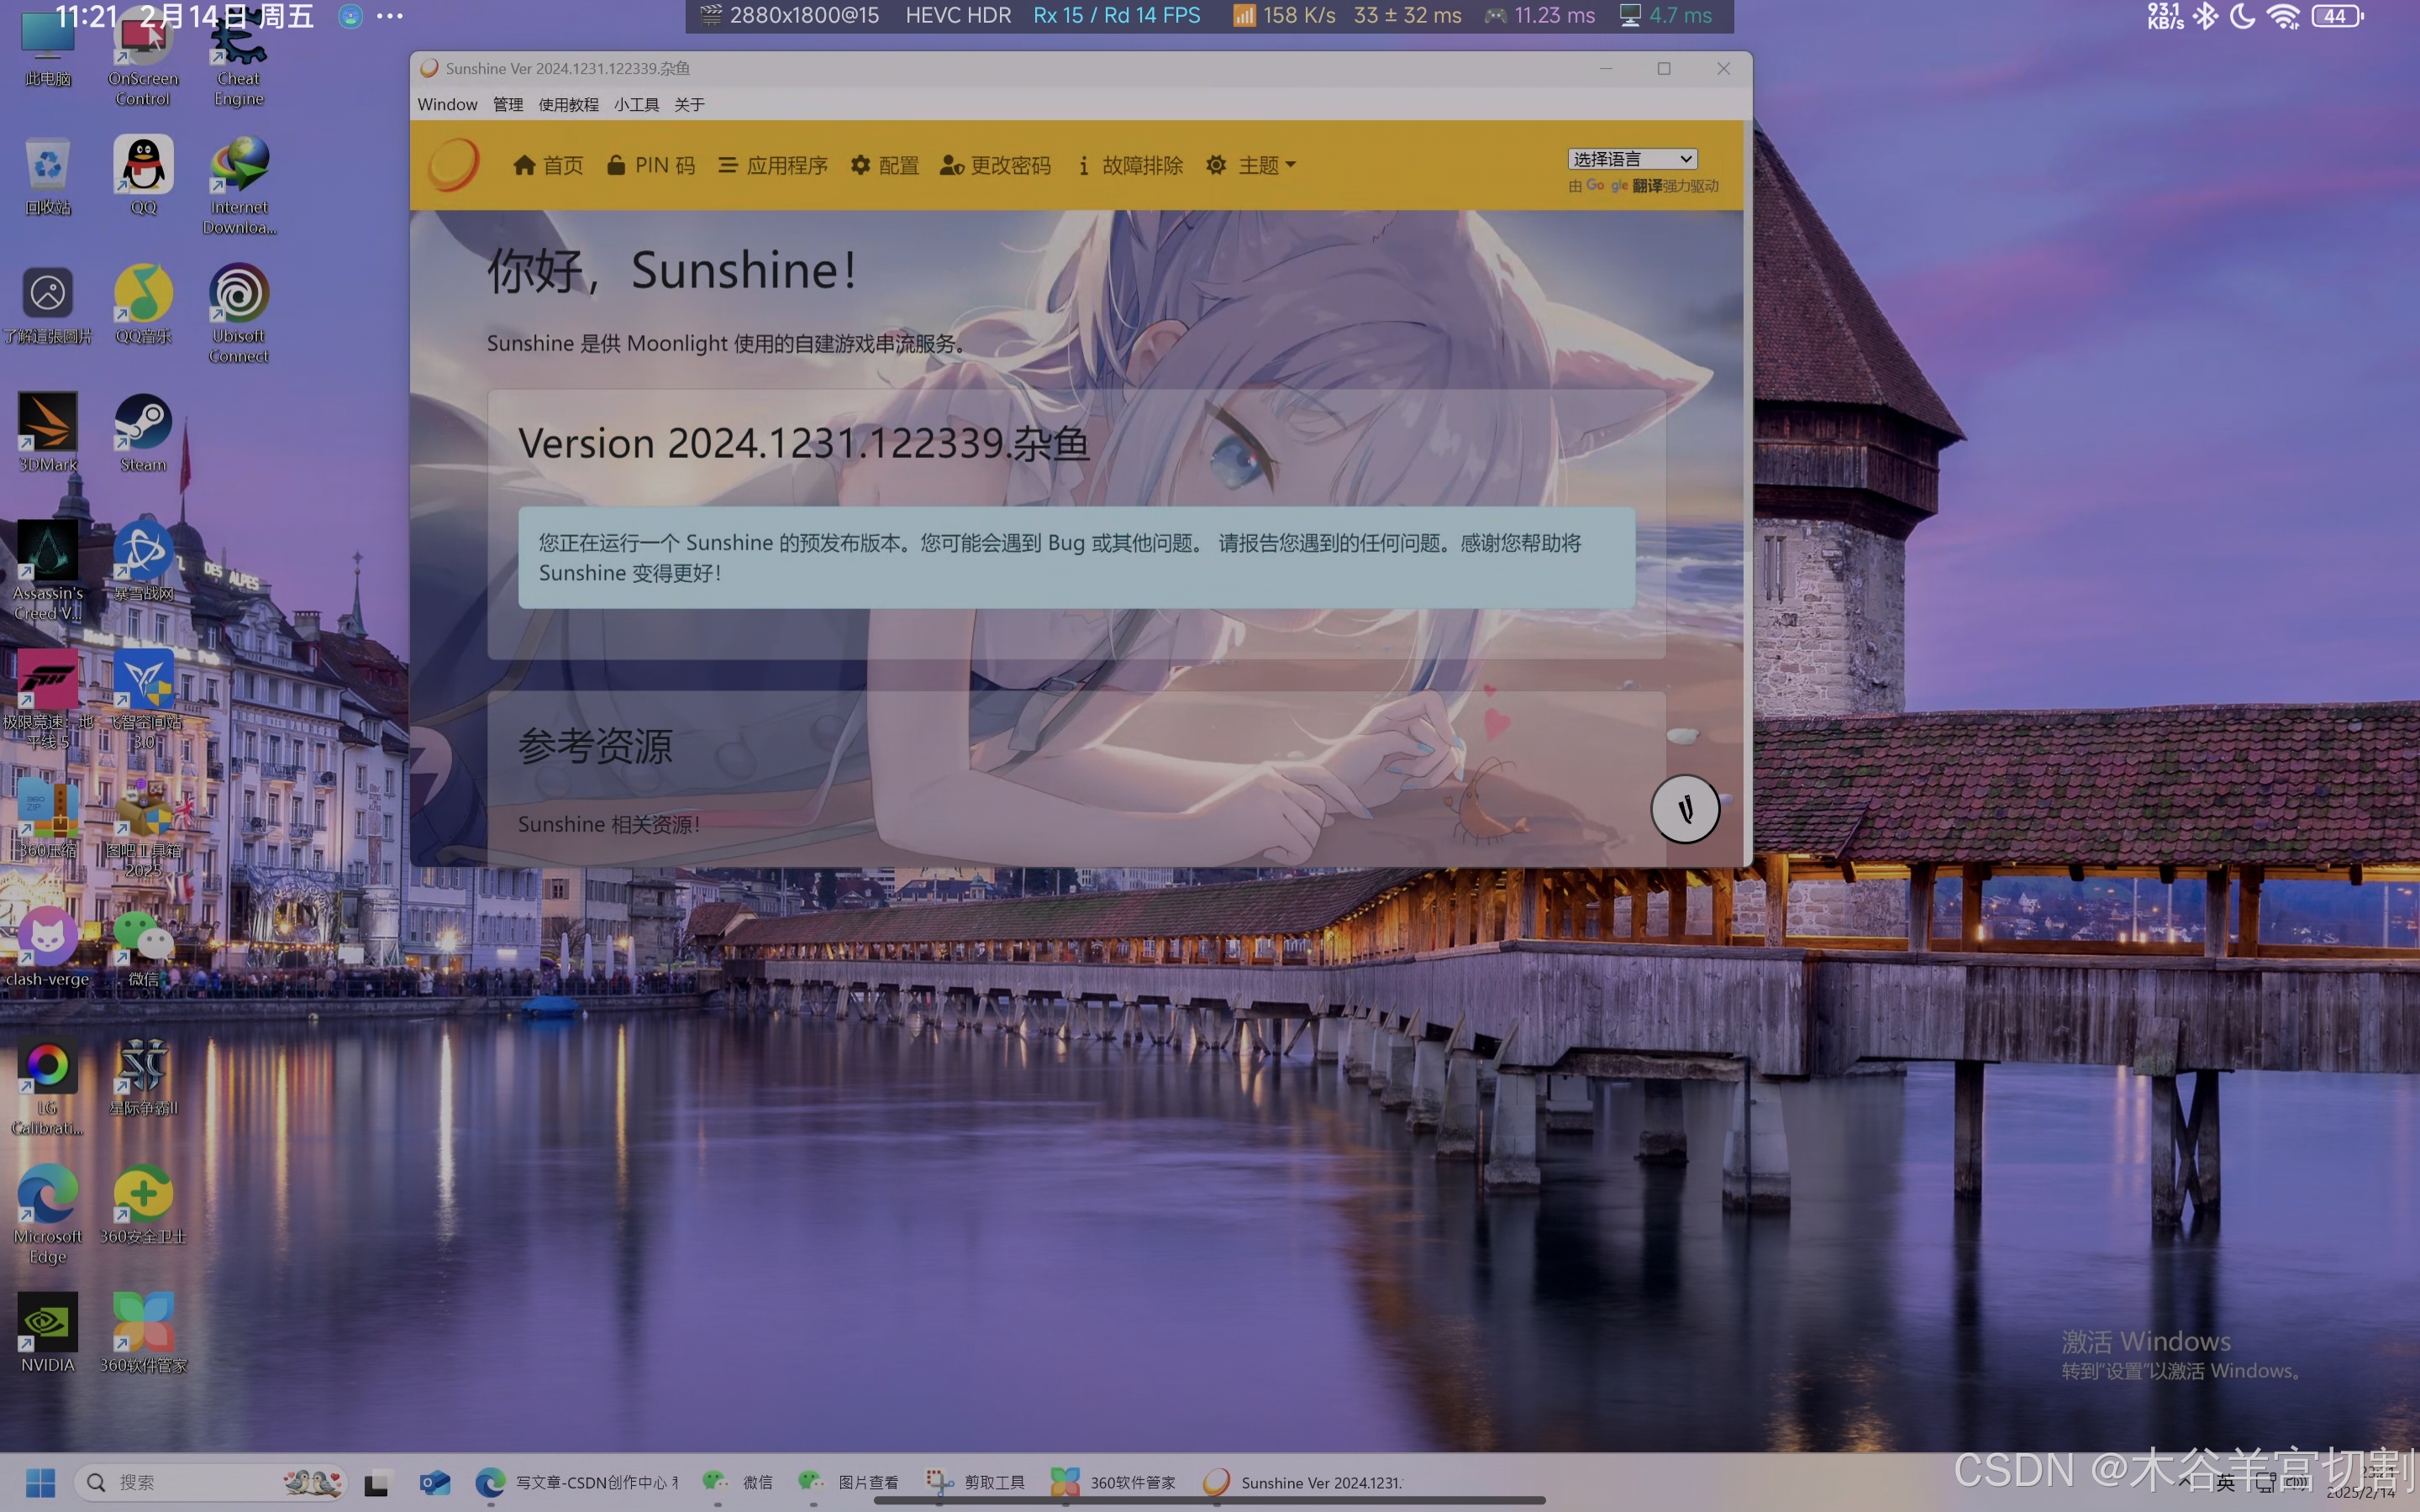Image resolution: width=2420 pixels, height=1512 pixels.
Task: Go to 应用程序 applications page
Action: coord(773,165)
